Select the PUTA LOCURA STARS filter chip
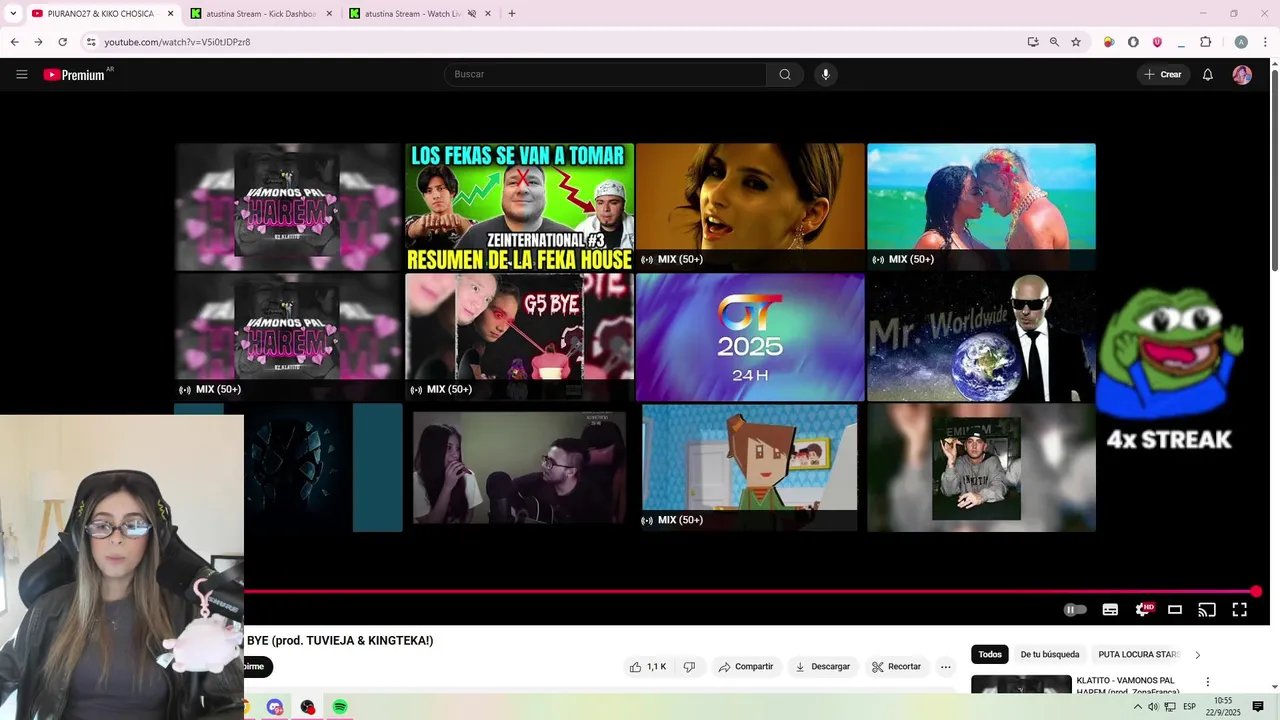1280x720 pixels. click(x=1139, y=654)
